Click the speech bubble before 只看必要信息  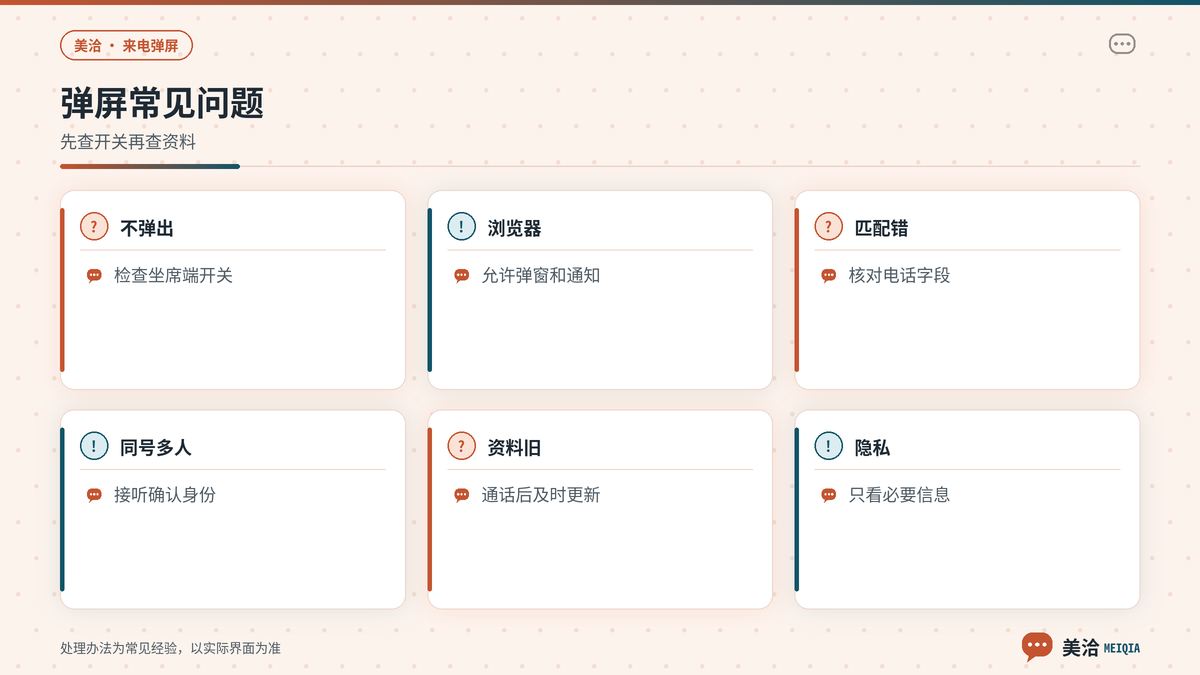click(828, 495)
